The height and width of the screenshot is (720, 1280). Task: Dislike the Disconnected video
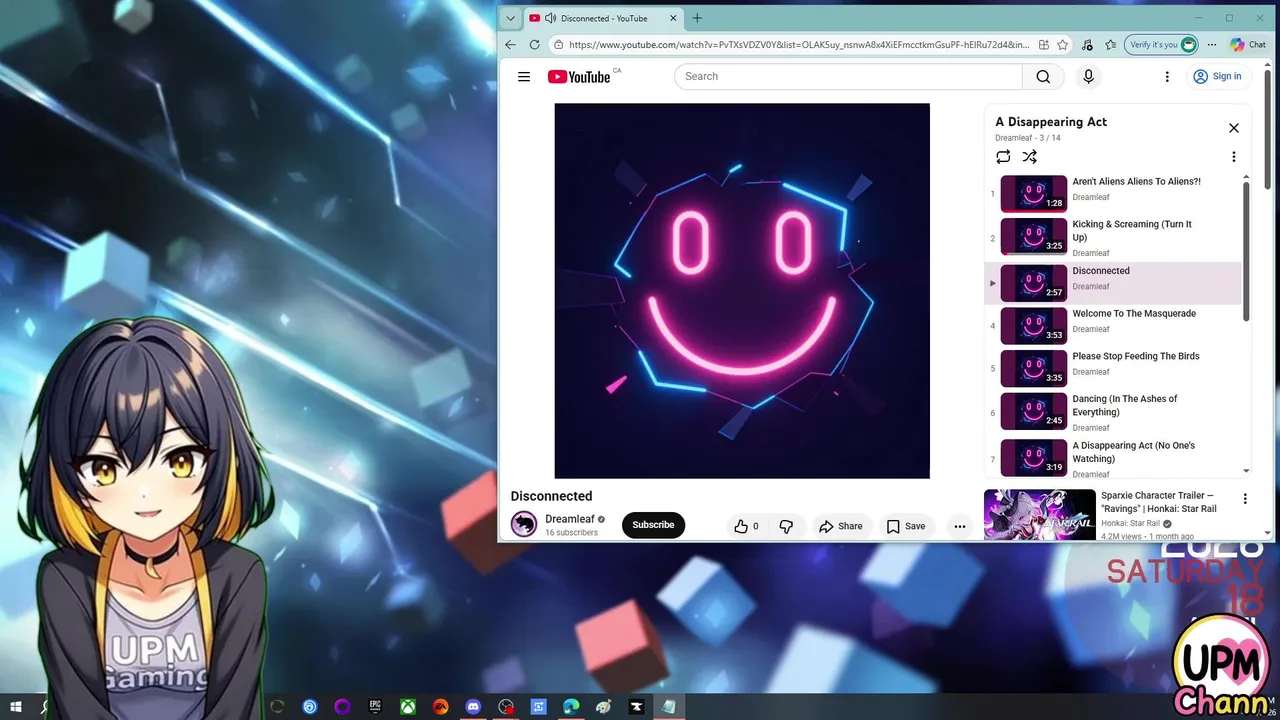point(786,526)
